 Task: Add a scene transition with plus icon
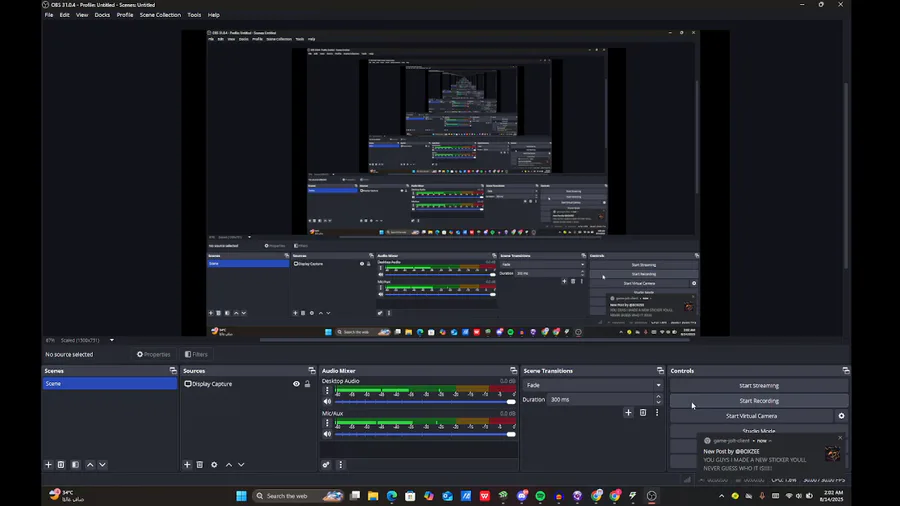click(x=628, y=412)
